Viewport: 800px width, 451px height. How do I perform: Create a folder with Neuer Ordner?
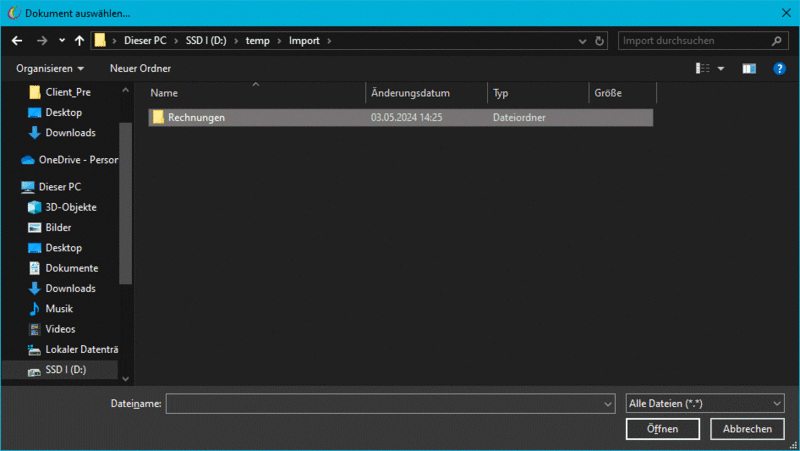[140, 68]
